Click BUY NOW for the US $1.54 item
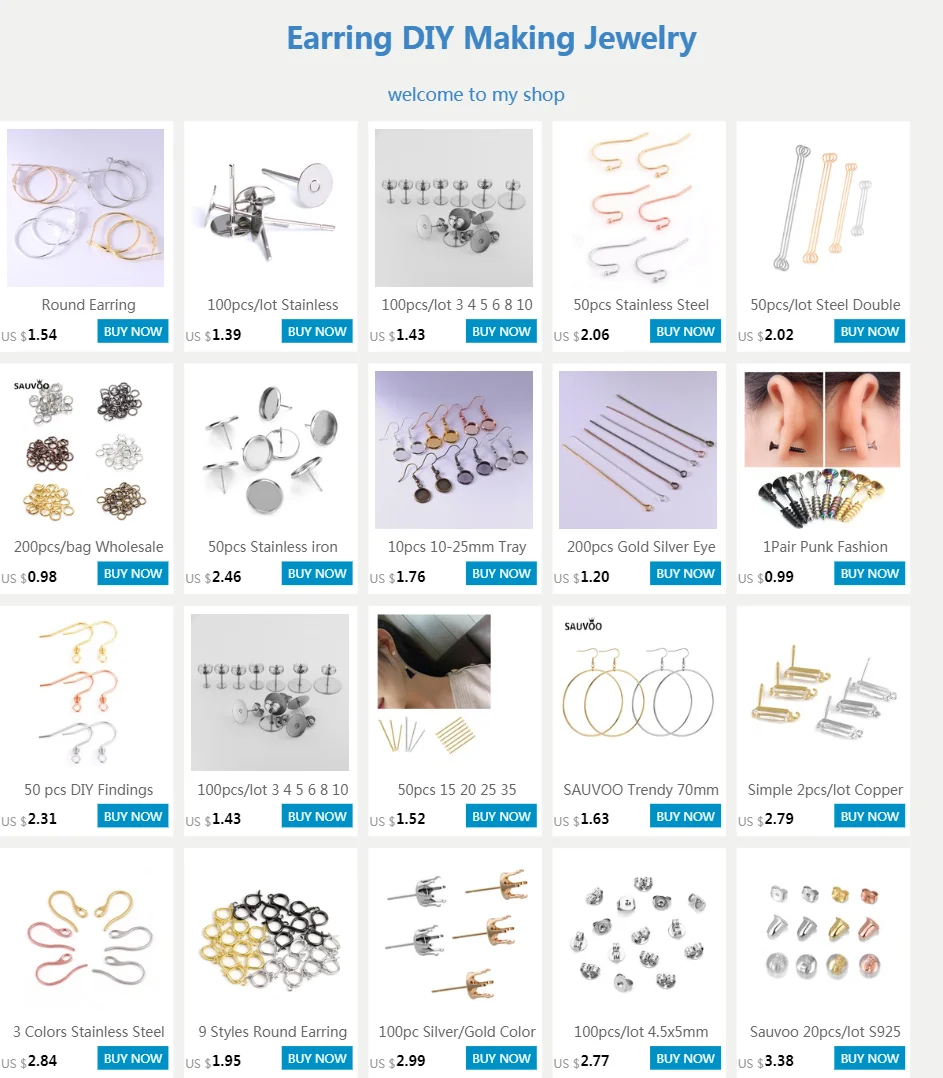 (x=133, y=331)
